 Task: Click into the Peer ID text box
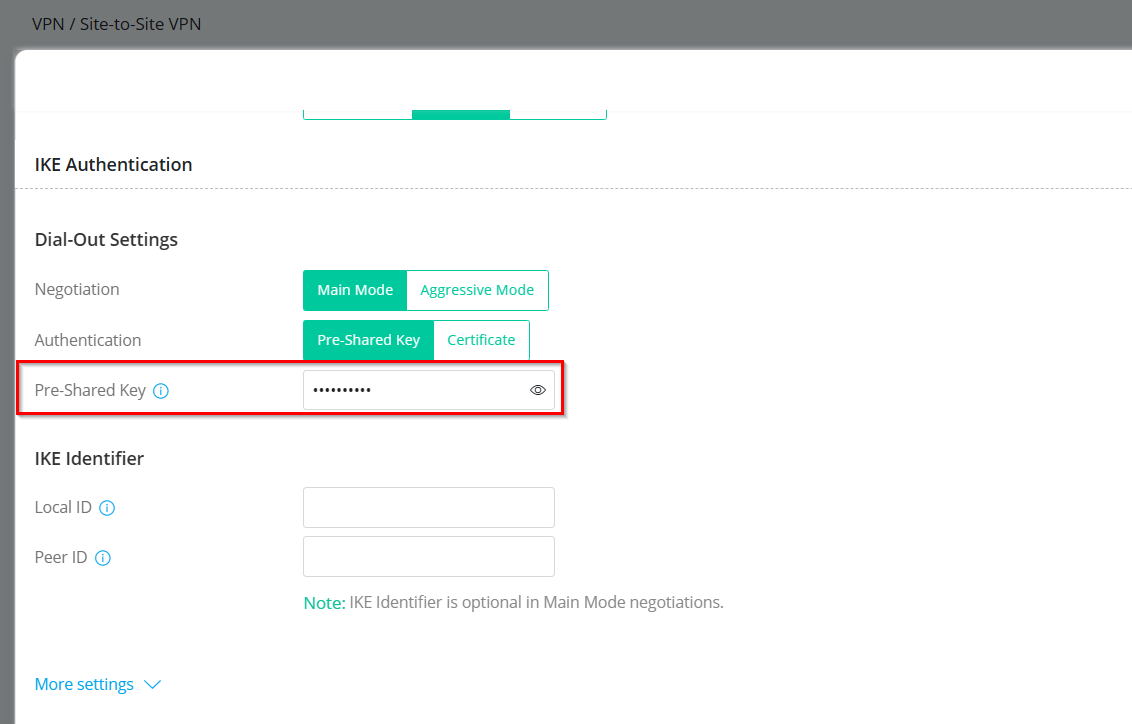pyautogui.click(x=428, y=556)
